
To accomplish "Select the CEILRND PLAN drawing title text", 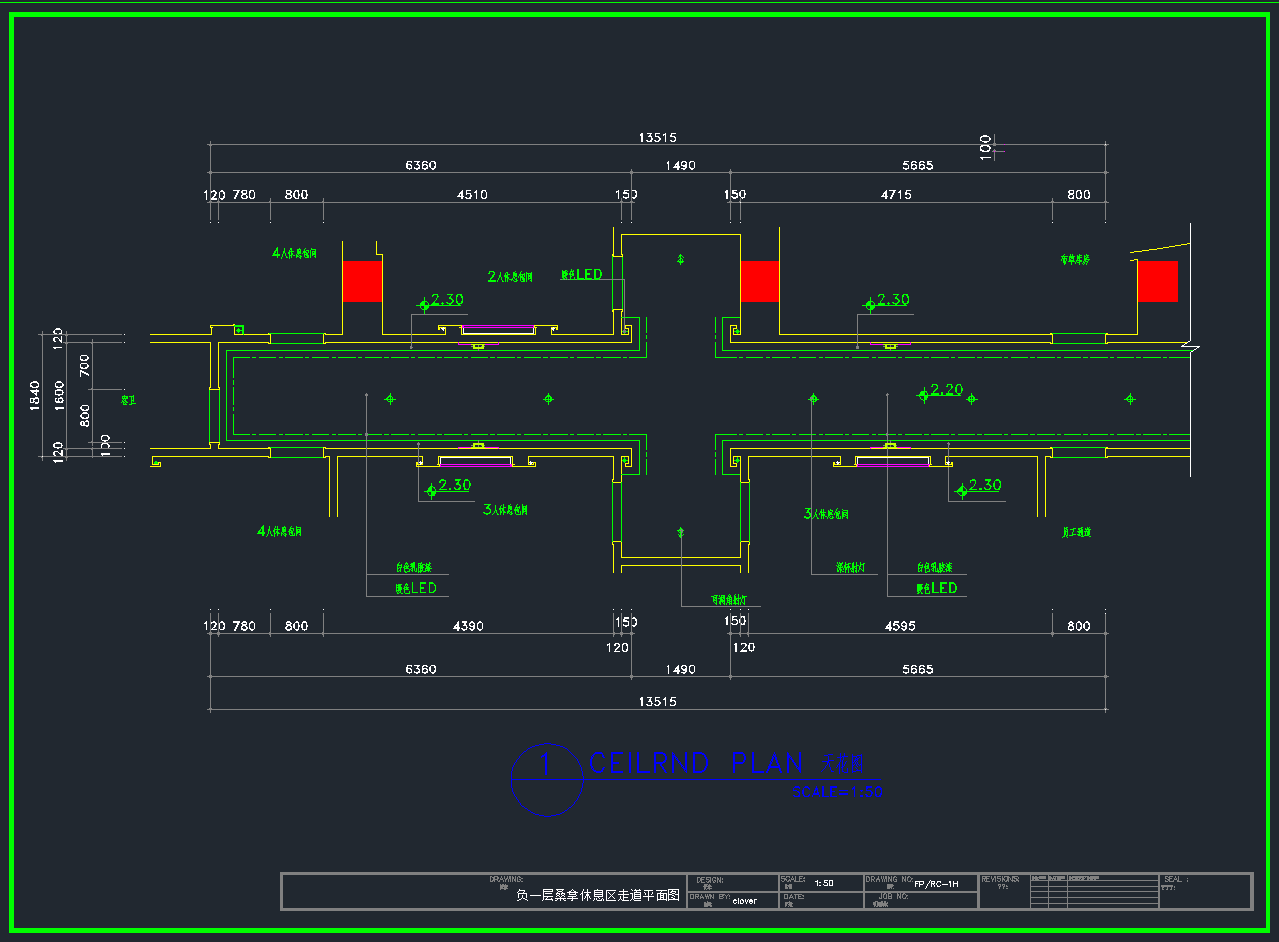I will pos(696,764).
